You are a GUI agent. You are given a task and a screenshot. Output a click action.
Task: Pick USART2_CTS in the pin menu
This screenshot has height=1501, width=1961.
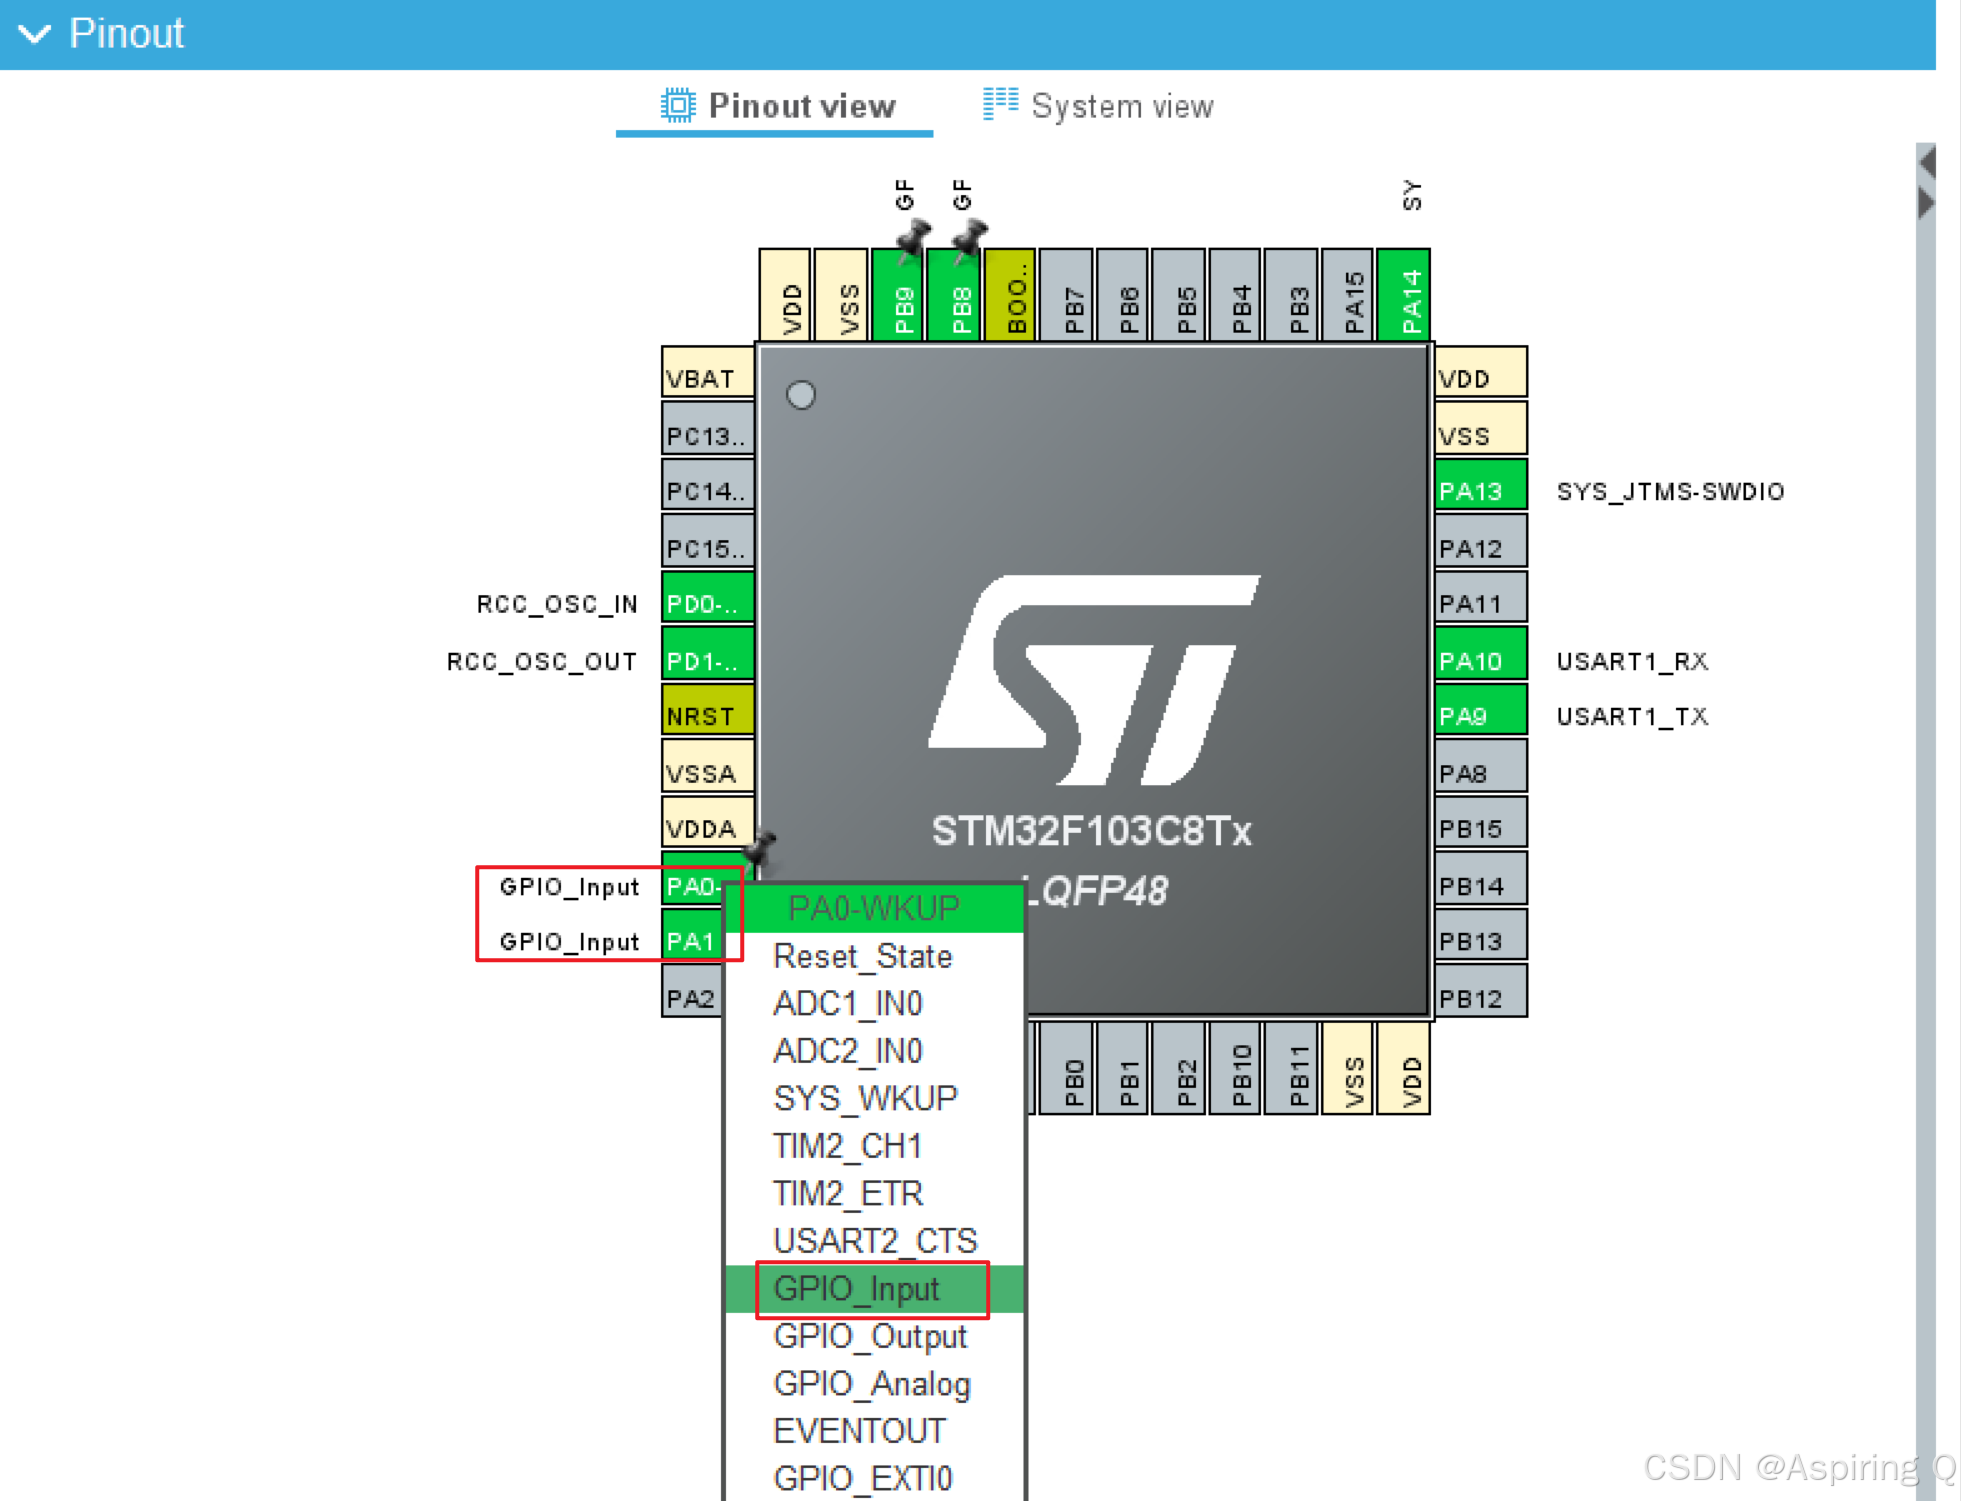coord(875,1241)
